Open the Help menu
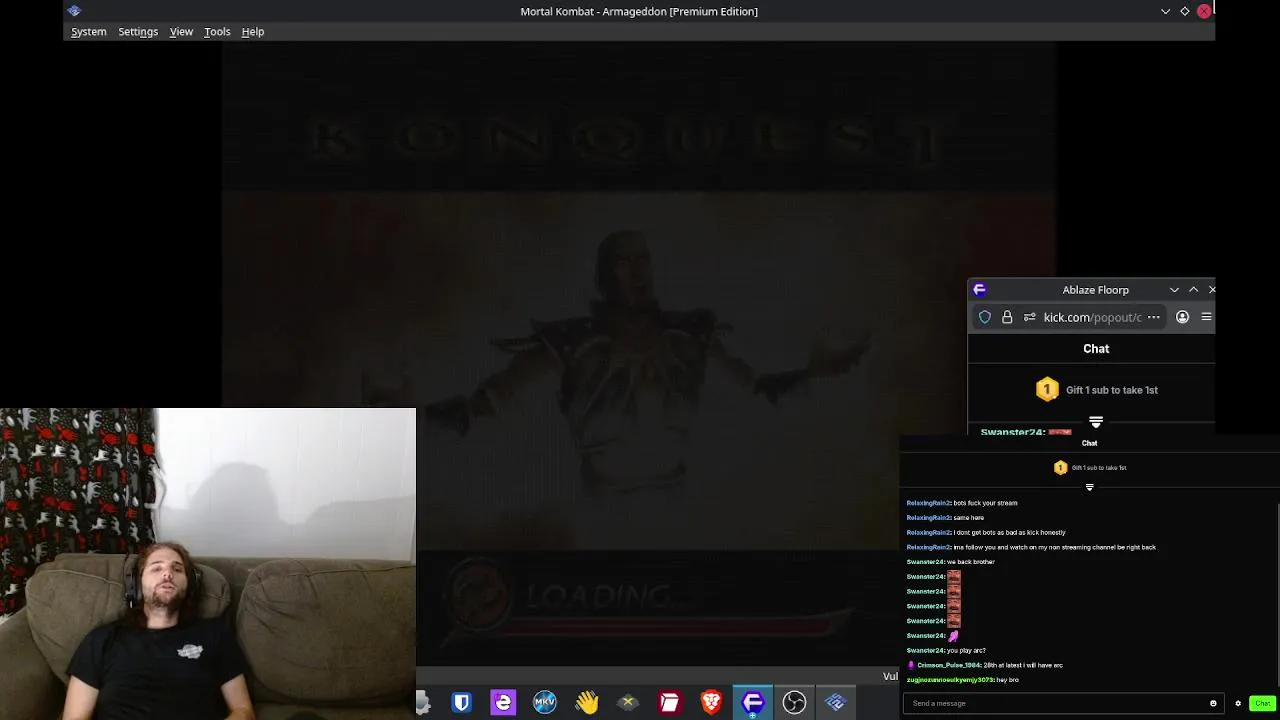Screen dimensions: 1280x720 (253, 31)
